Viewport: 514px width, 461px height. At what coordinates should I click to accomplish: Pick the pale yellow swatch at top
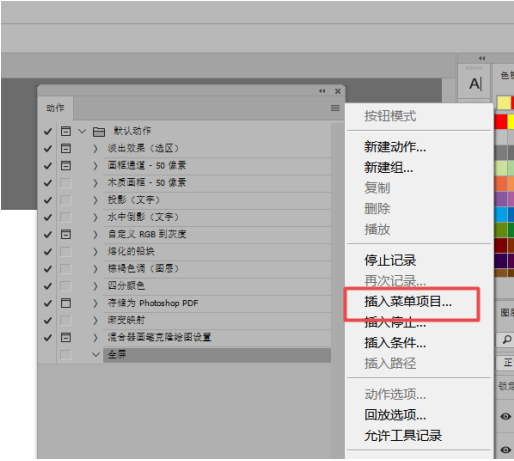(504, 102)
